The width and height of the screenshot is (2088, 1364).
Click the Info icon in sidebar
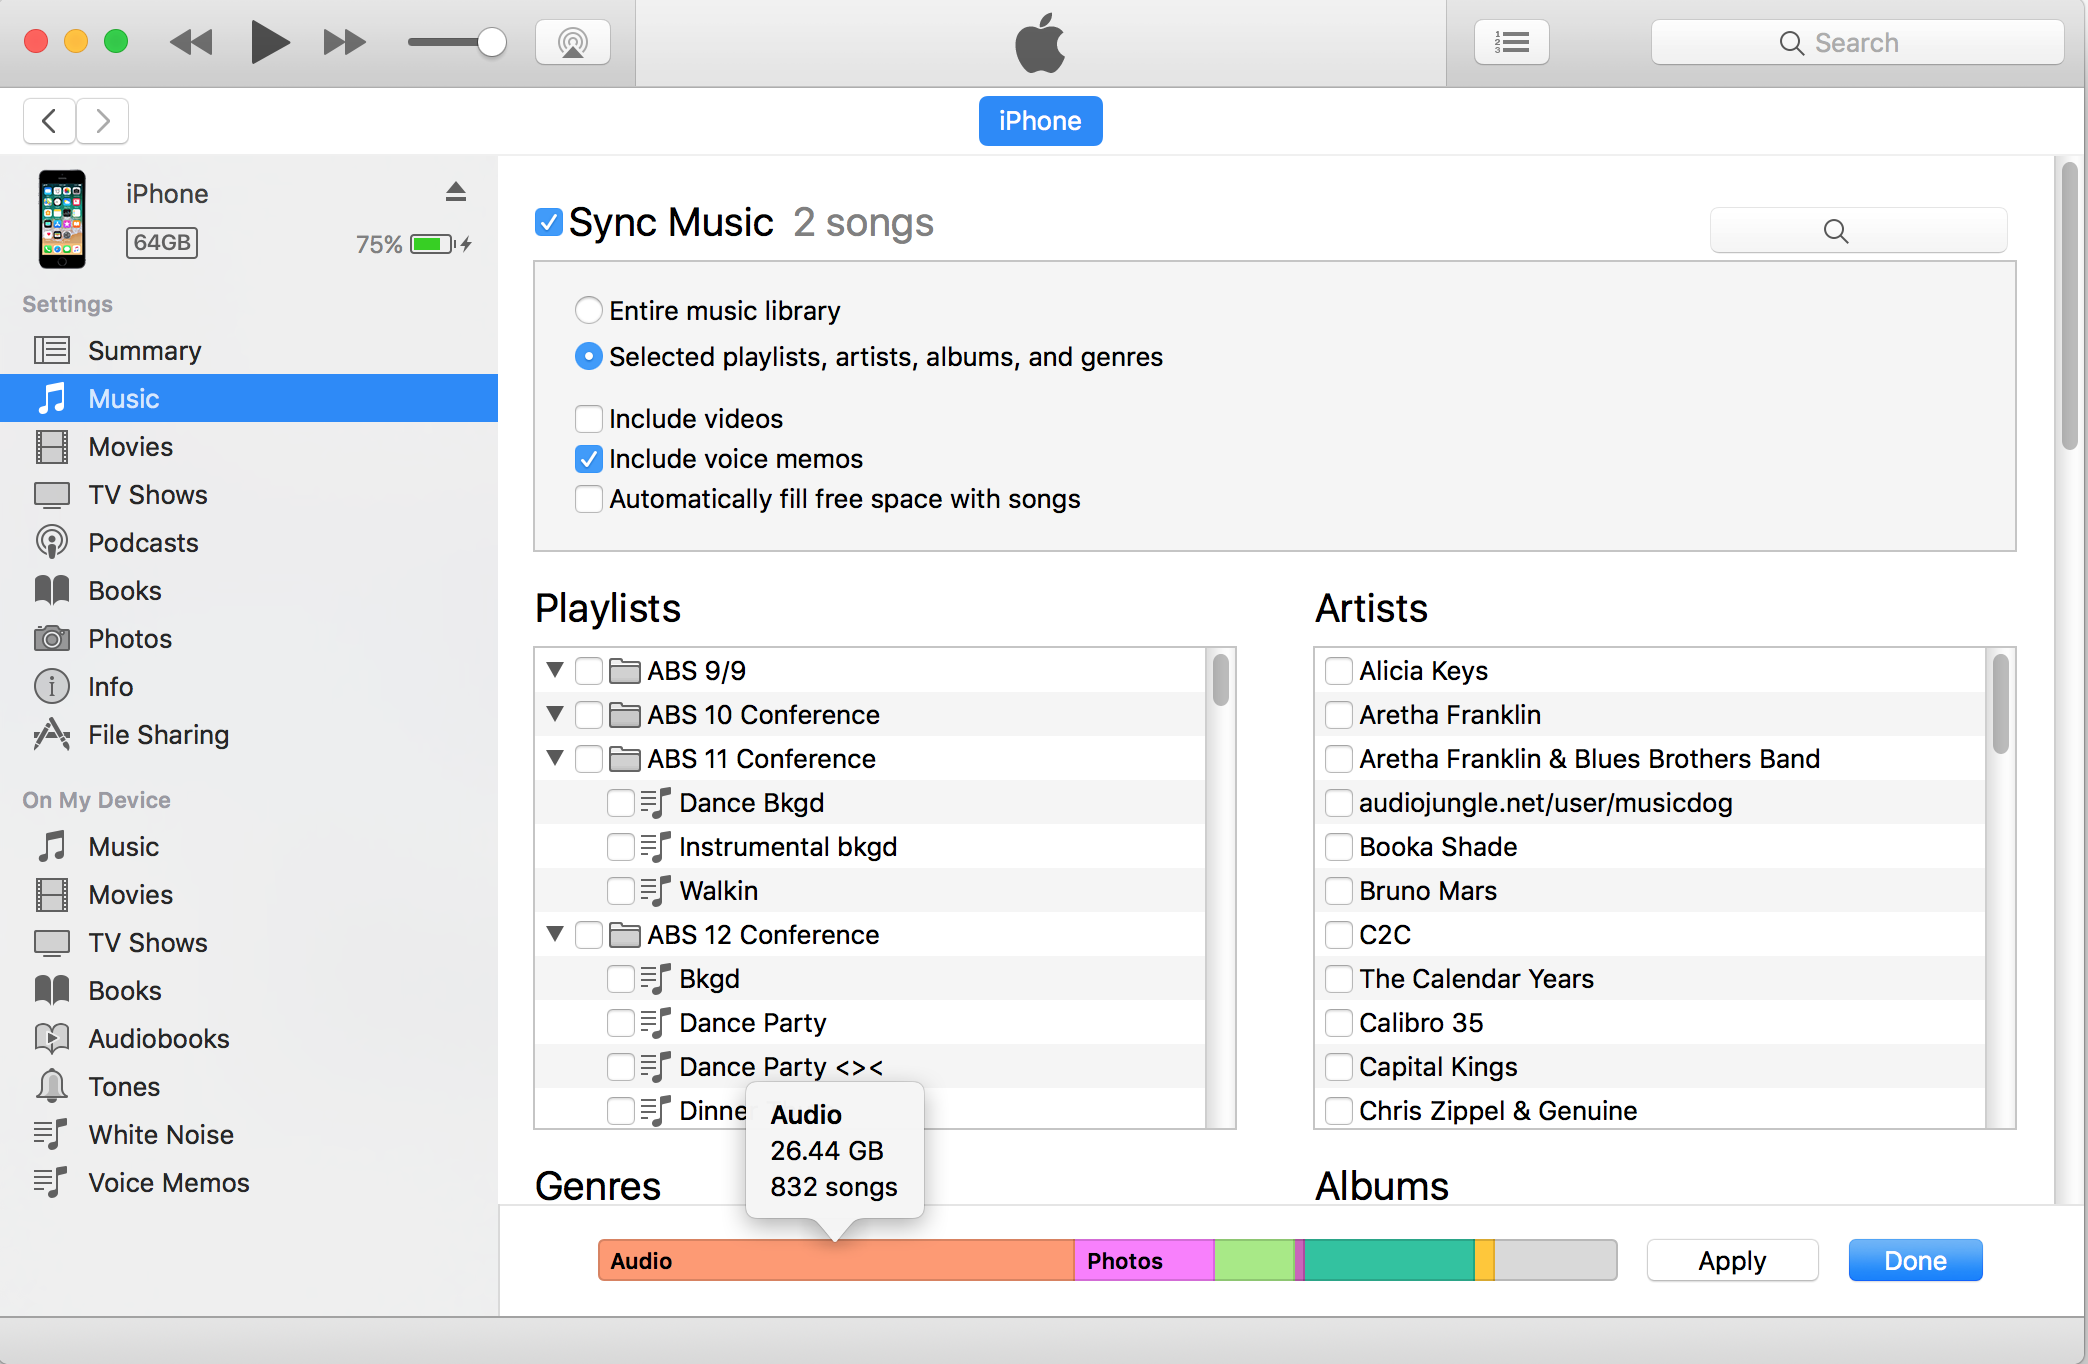[x=52, y=686]
